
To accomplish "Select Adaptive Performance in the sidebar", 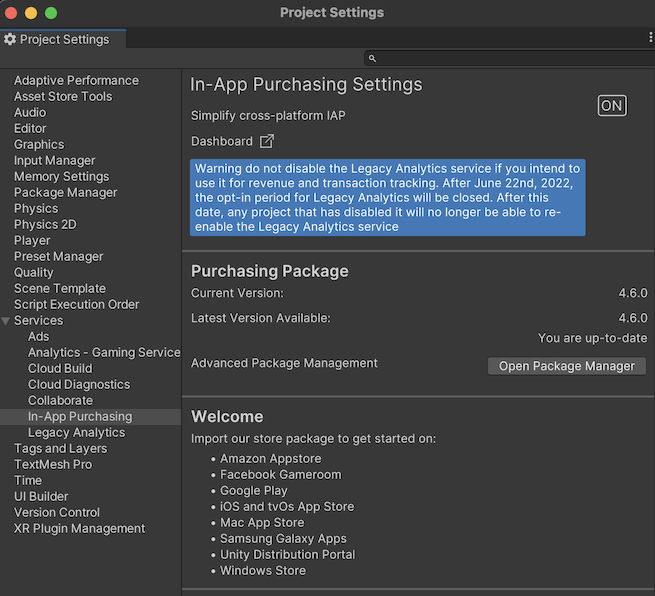I will [76, 81].
